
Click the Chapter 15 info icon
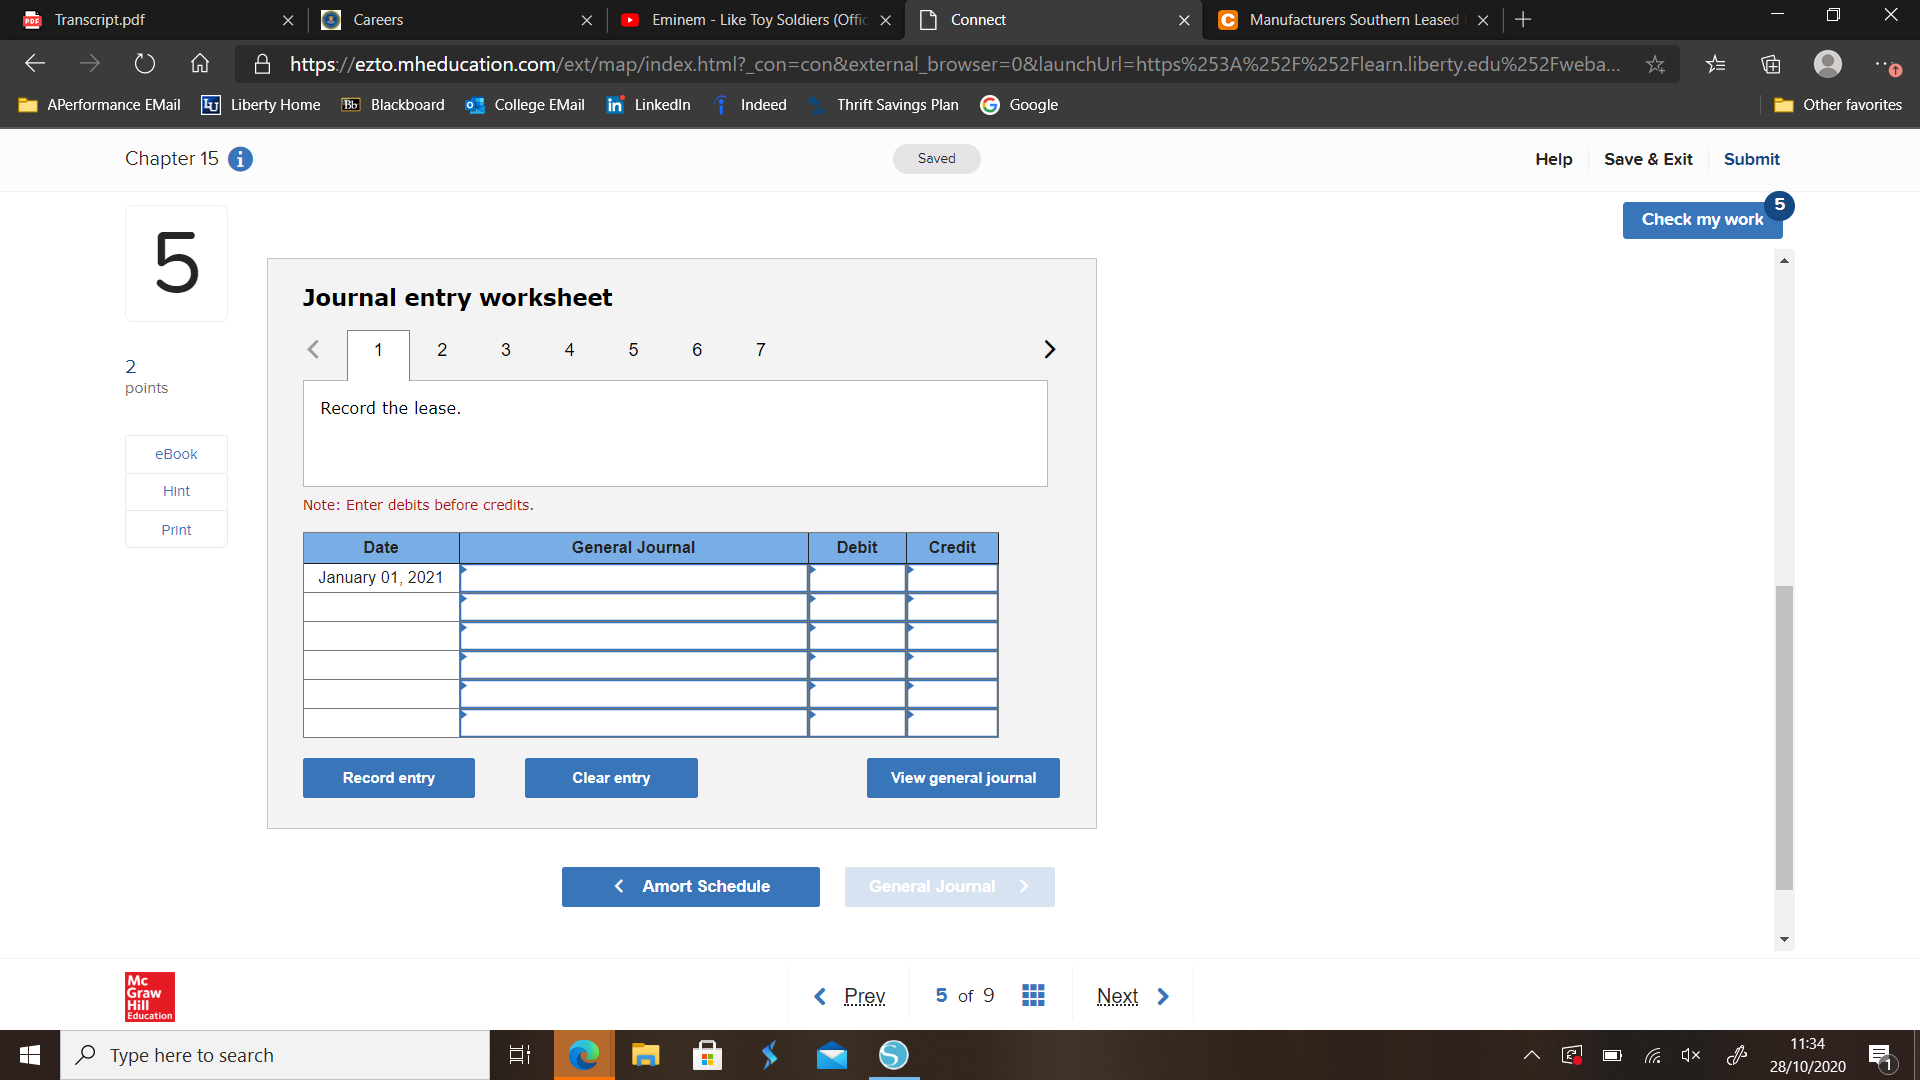click(239, 159)
